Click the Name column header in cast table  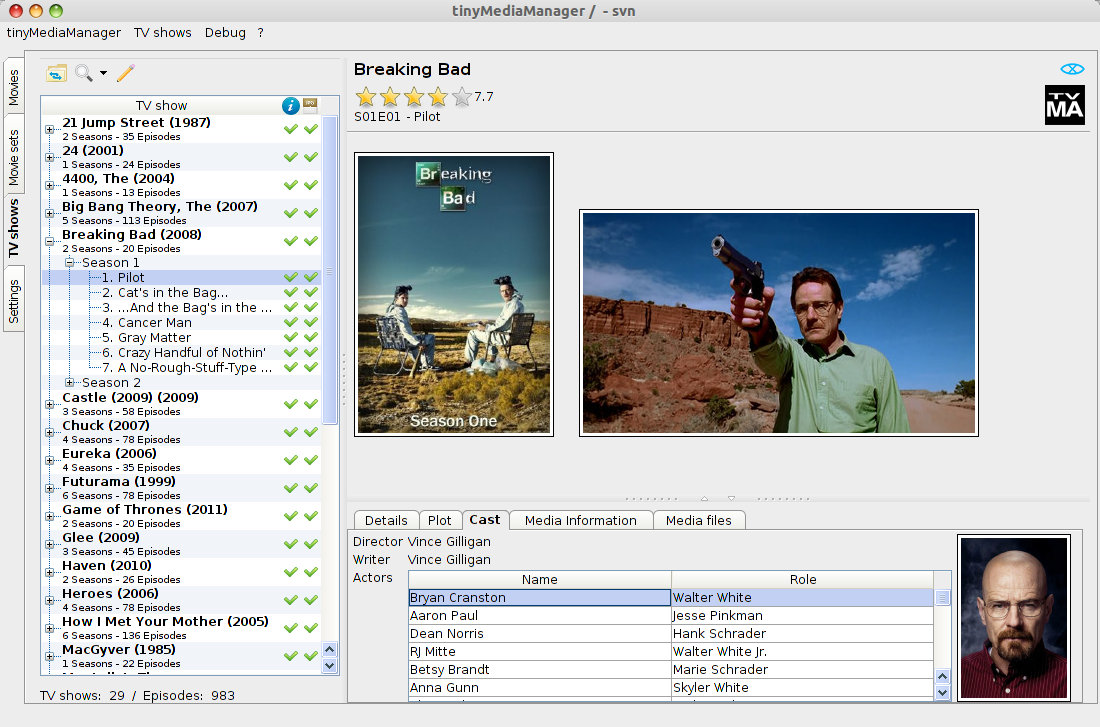539,580
